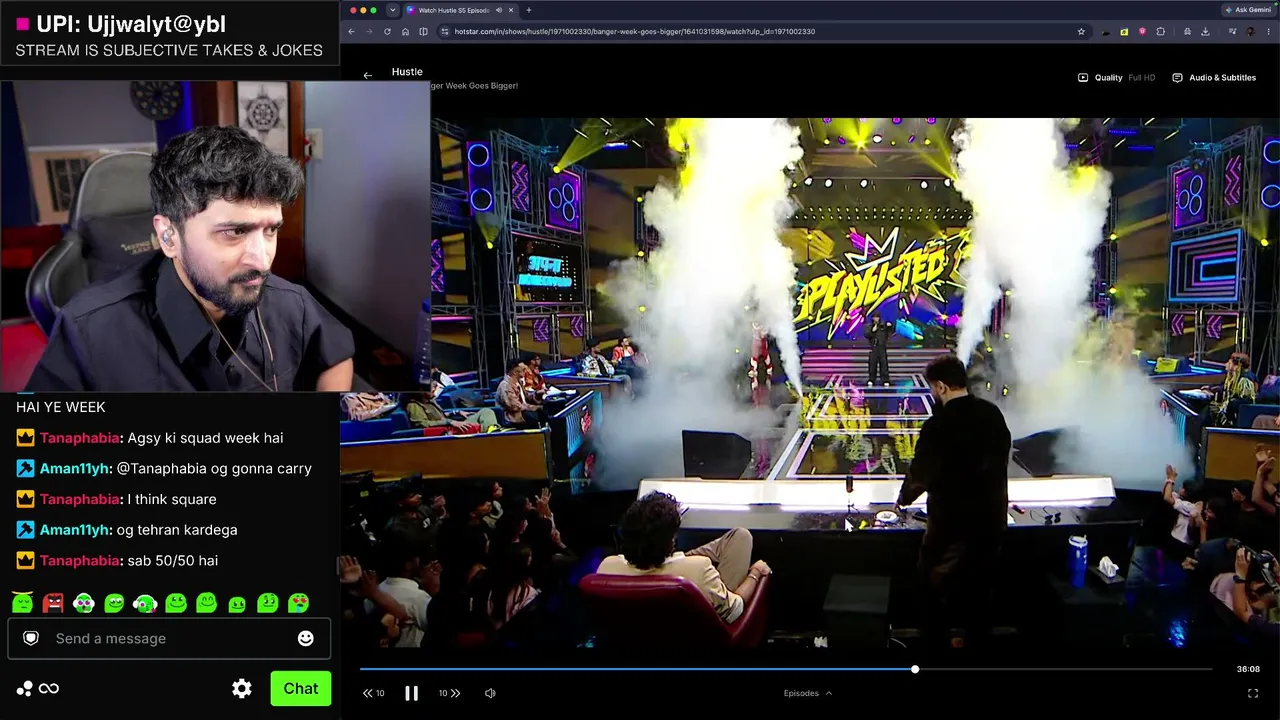Click the blue badge beside 'og tehran kardega'
Image resolution: width=1280 pixels, height=720 pixels.
point(25,530)
